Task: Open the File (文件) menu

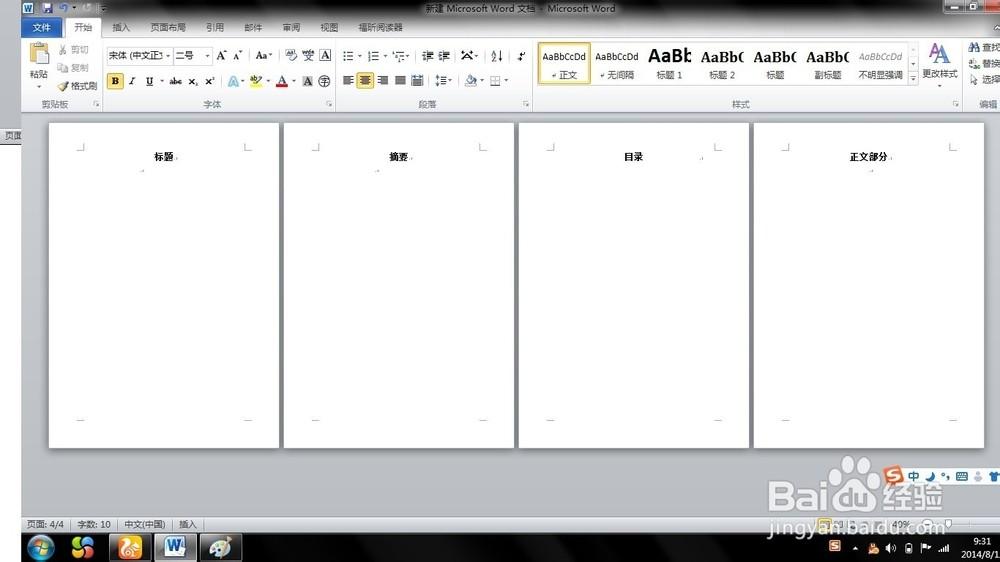Action: pyautogui.click(x=41, y=28)
